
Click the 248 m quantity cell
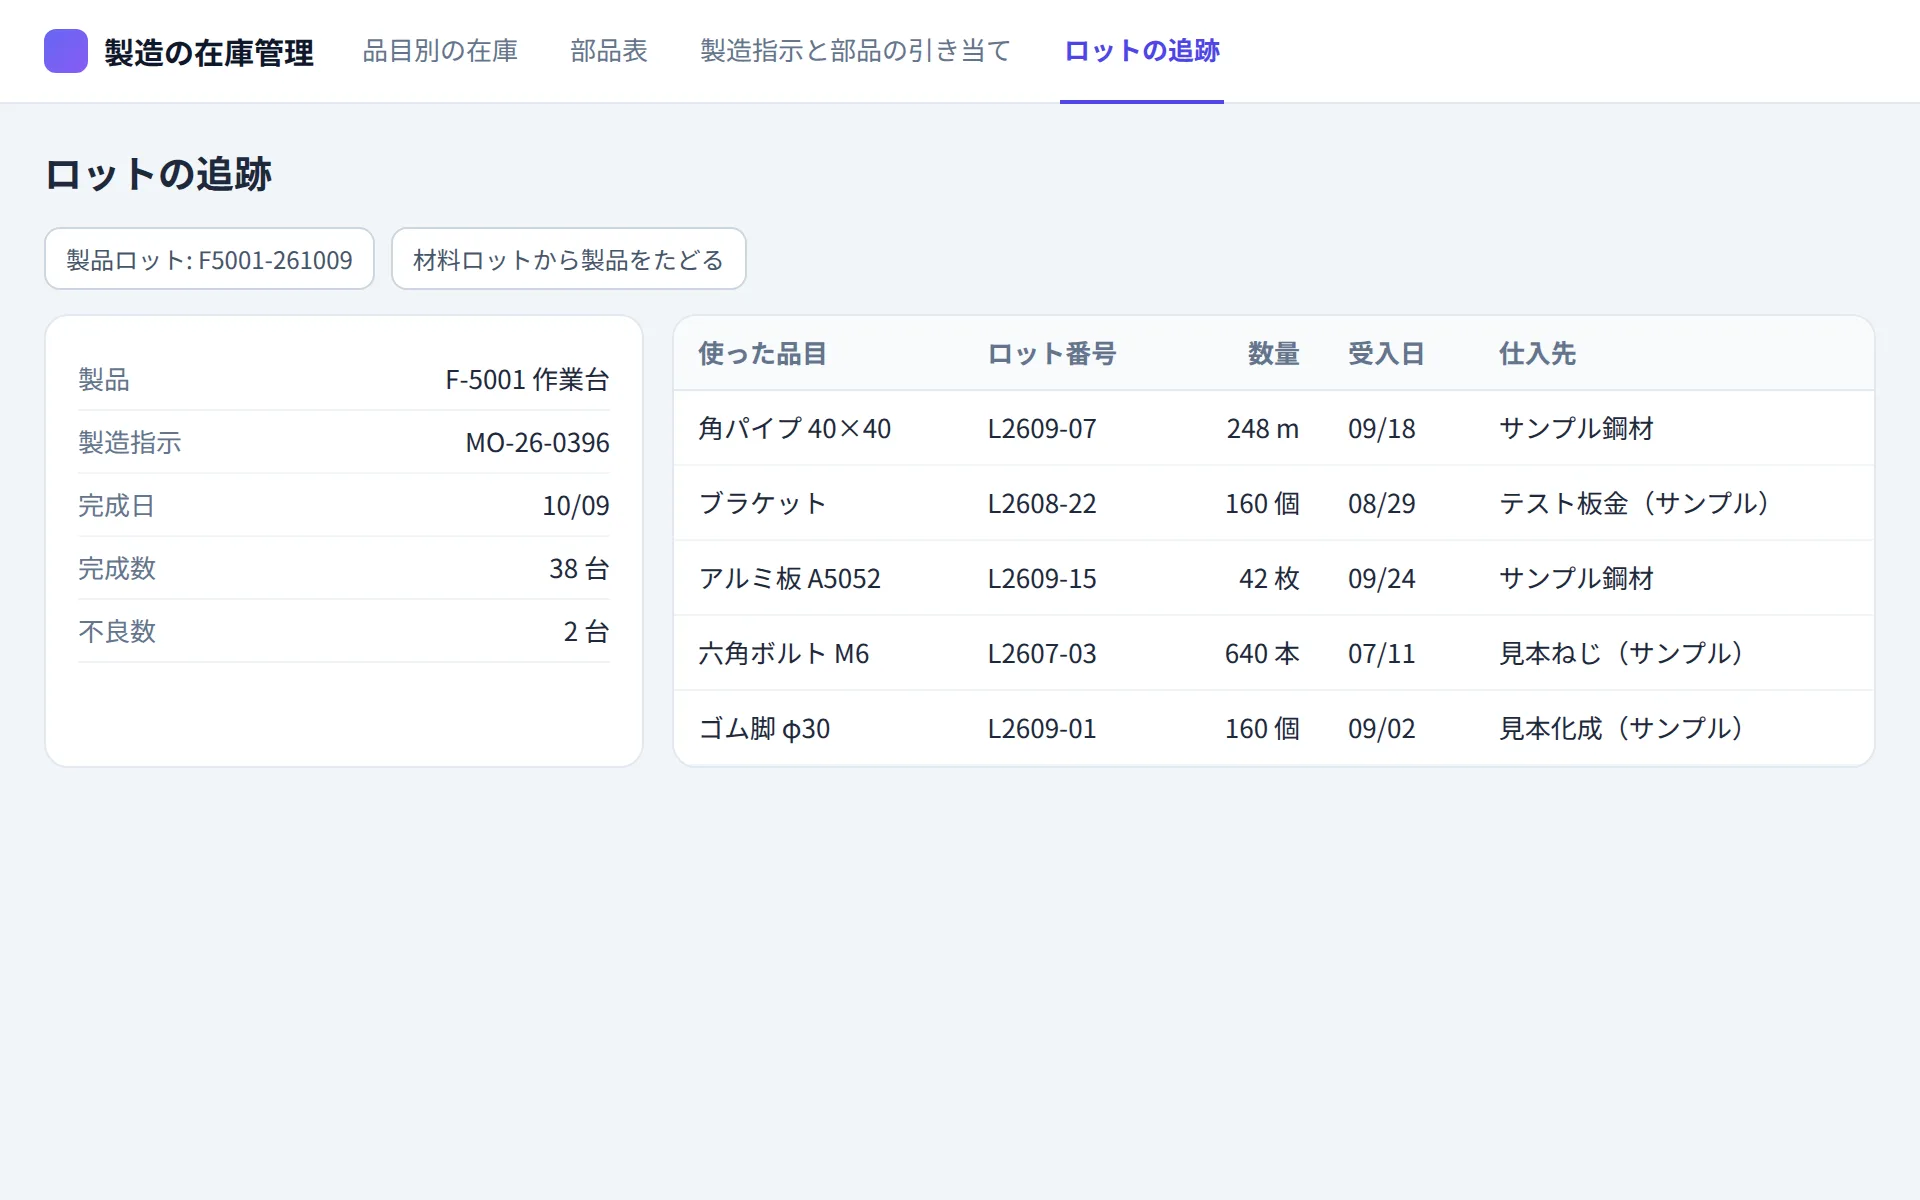click(x=1263, y=428)
